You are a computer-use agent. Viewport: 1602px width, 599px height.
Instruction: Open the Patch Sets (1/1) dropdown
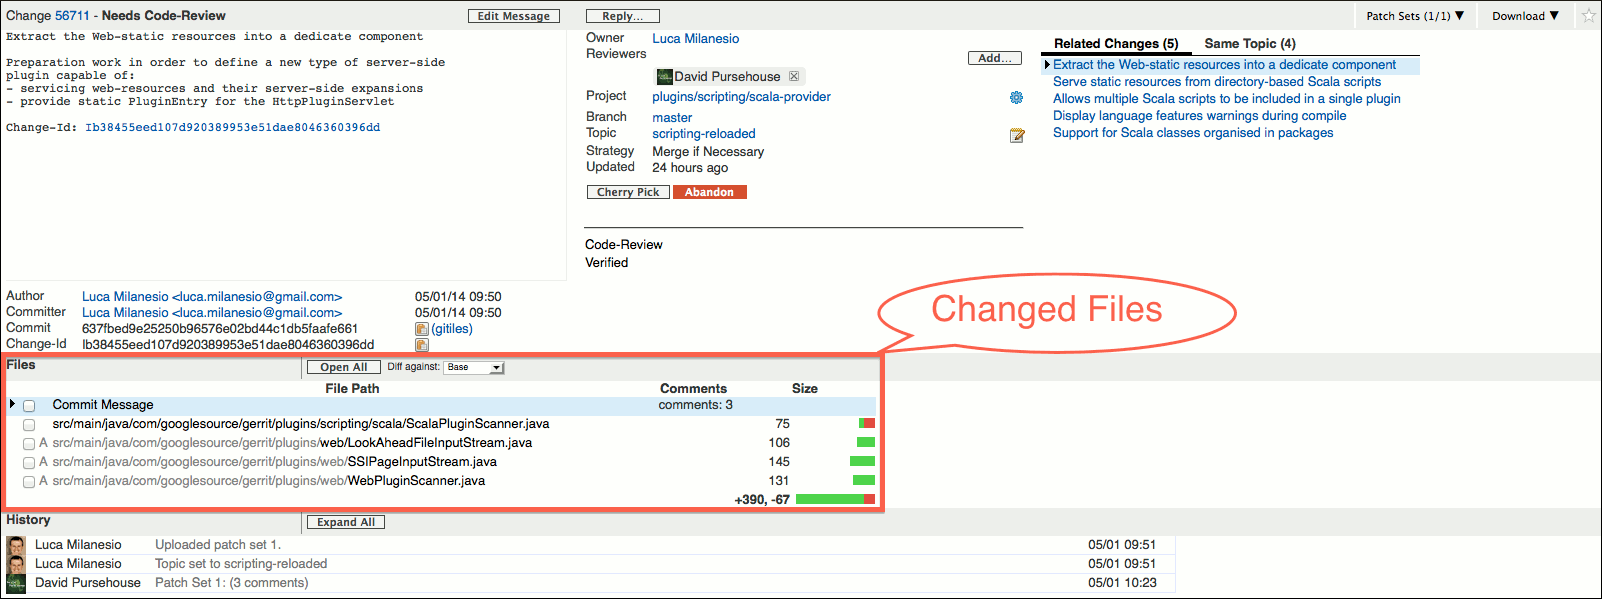(x=1414, y=16)
